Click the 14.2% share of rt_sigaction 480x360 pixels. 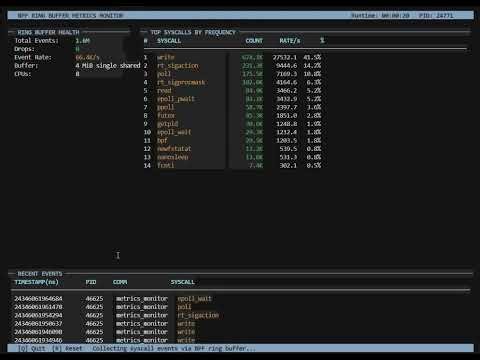click(x=312, y=66)
